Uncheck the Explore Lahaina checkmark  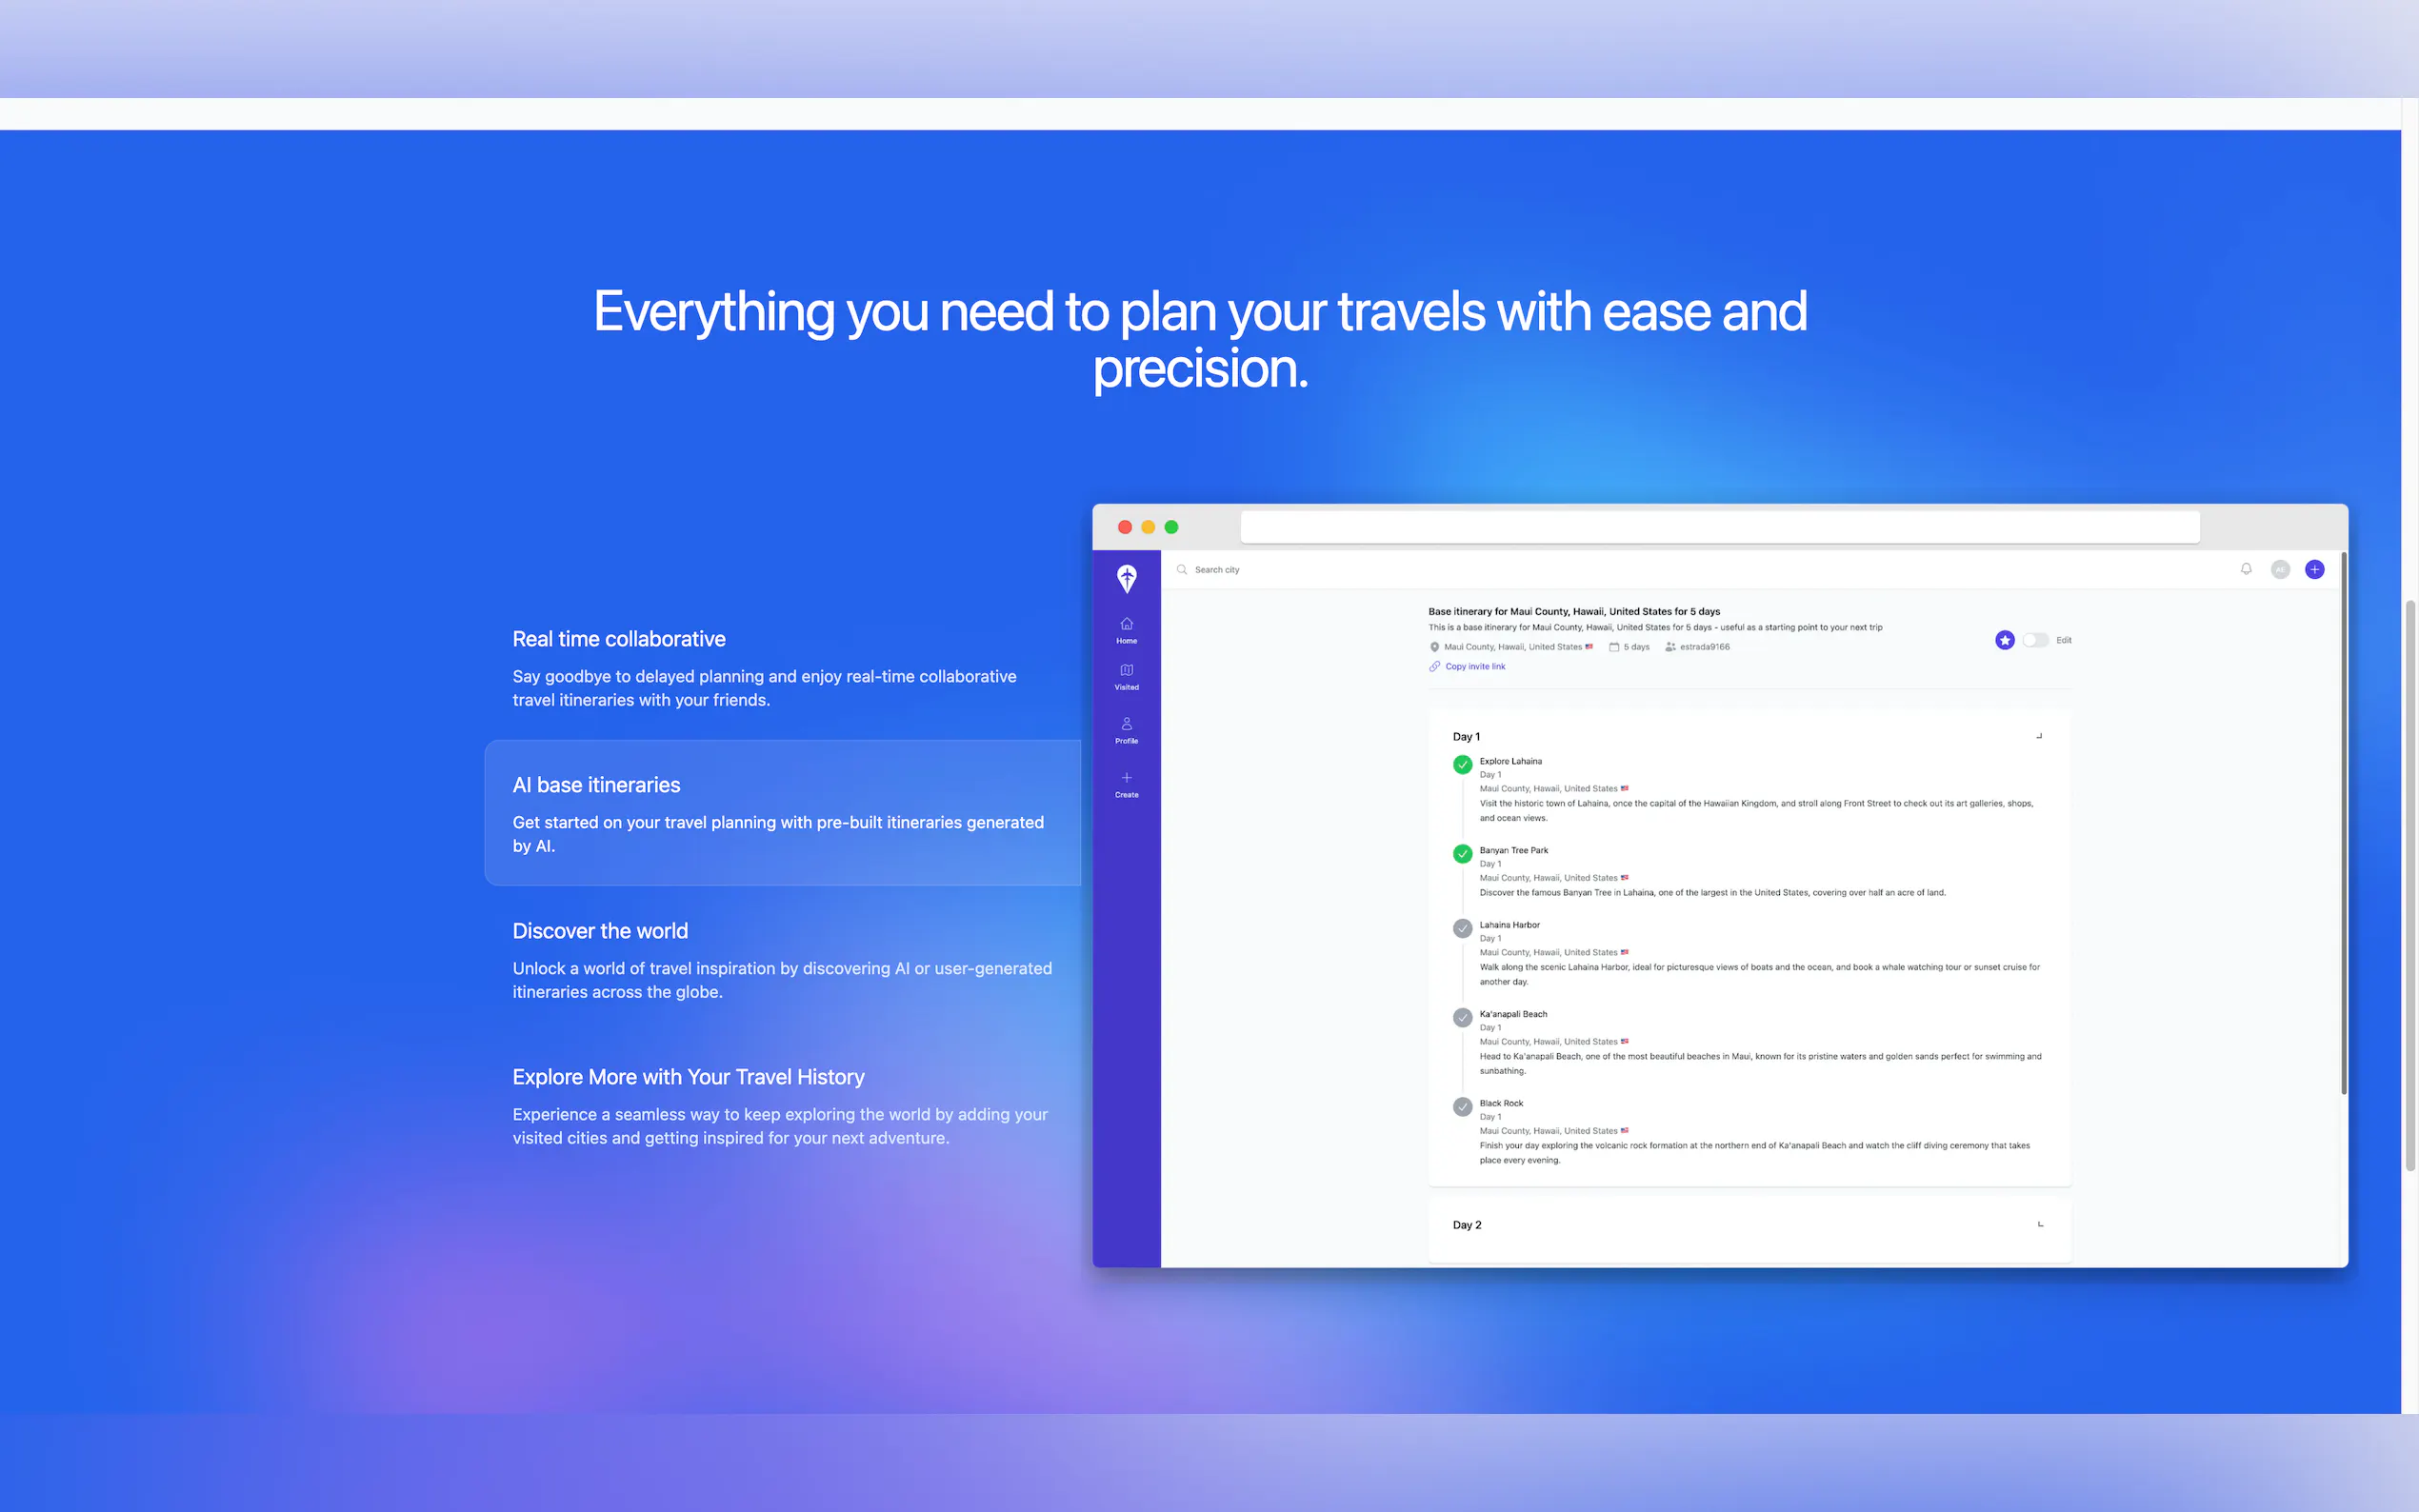point(1462,764)
